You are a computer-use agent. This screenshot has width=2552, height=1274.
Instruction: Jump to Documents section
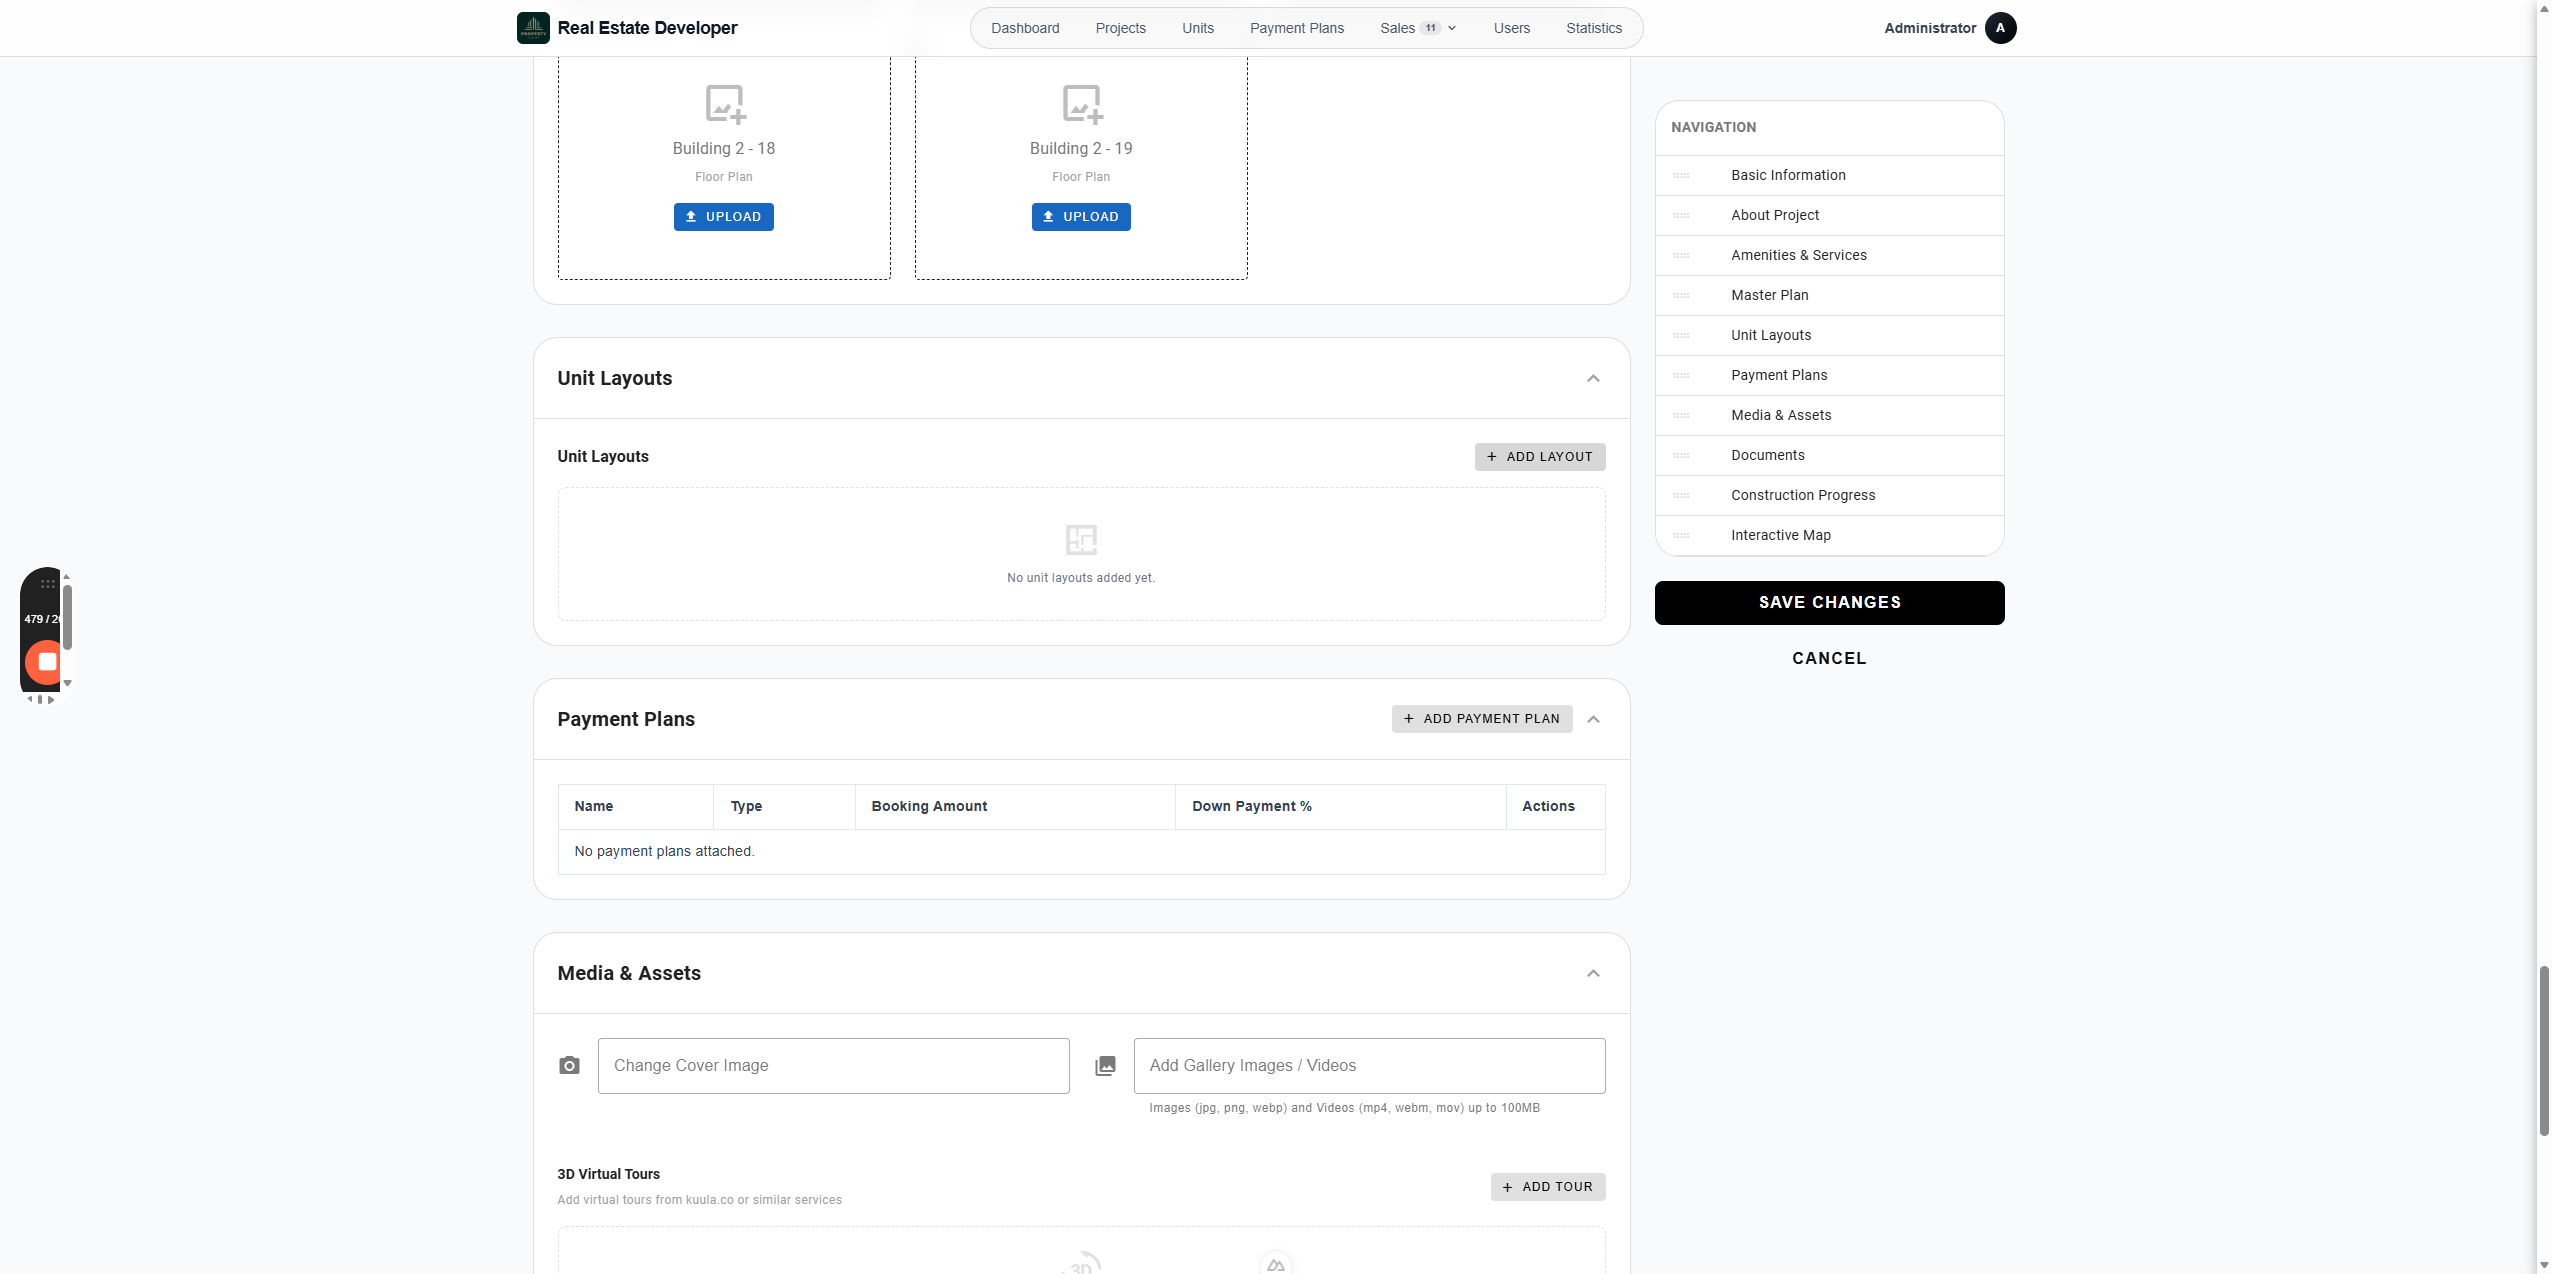pos(1829,456)
